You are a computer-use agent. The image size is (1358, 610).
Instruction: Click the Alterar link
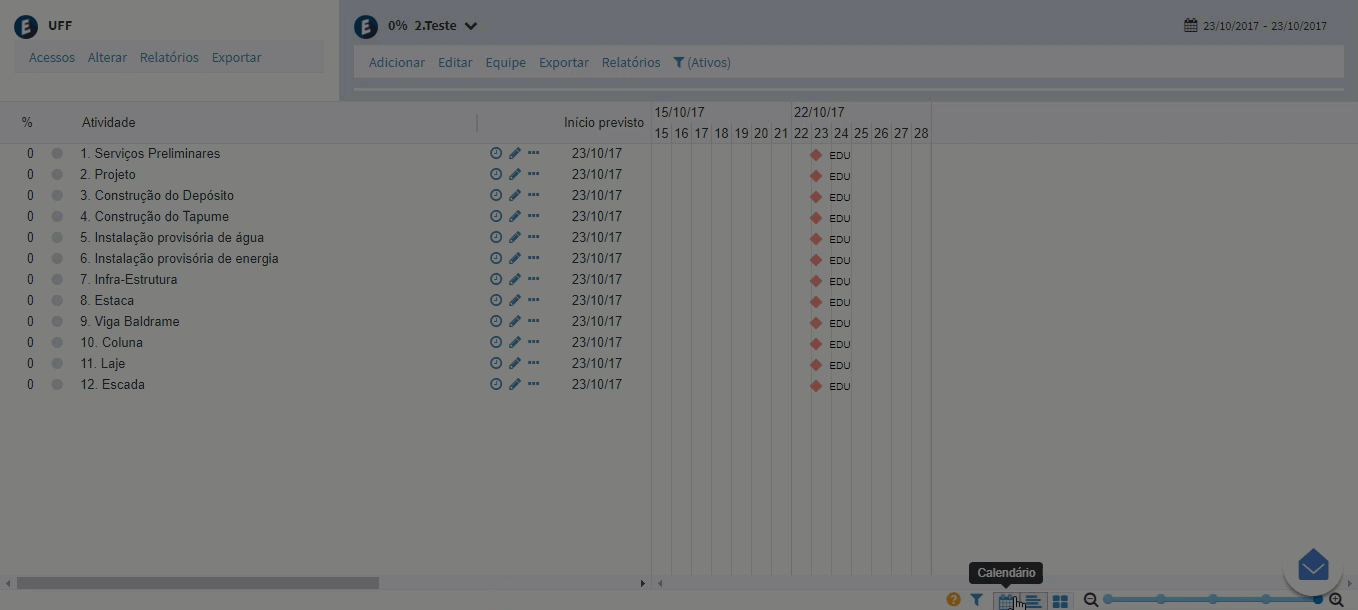click(107, 57)
